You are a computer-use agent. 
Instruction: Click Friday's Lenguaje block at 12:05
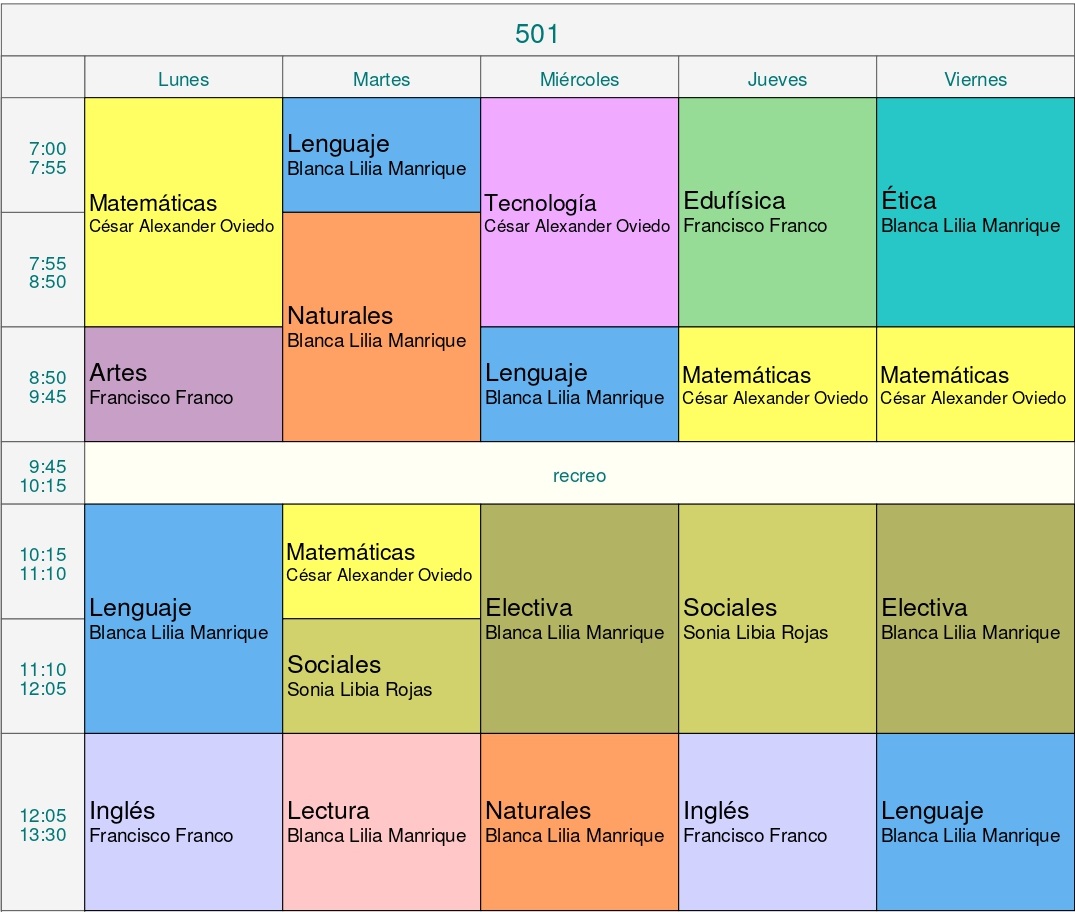point(975,821)
